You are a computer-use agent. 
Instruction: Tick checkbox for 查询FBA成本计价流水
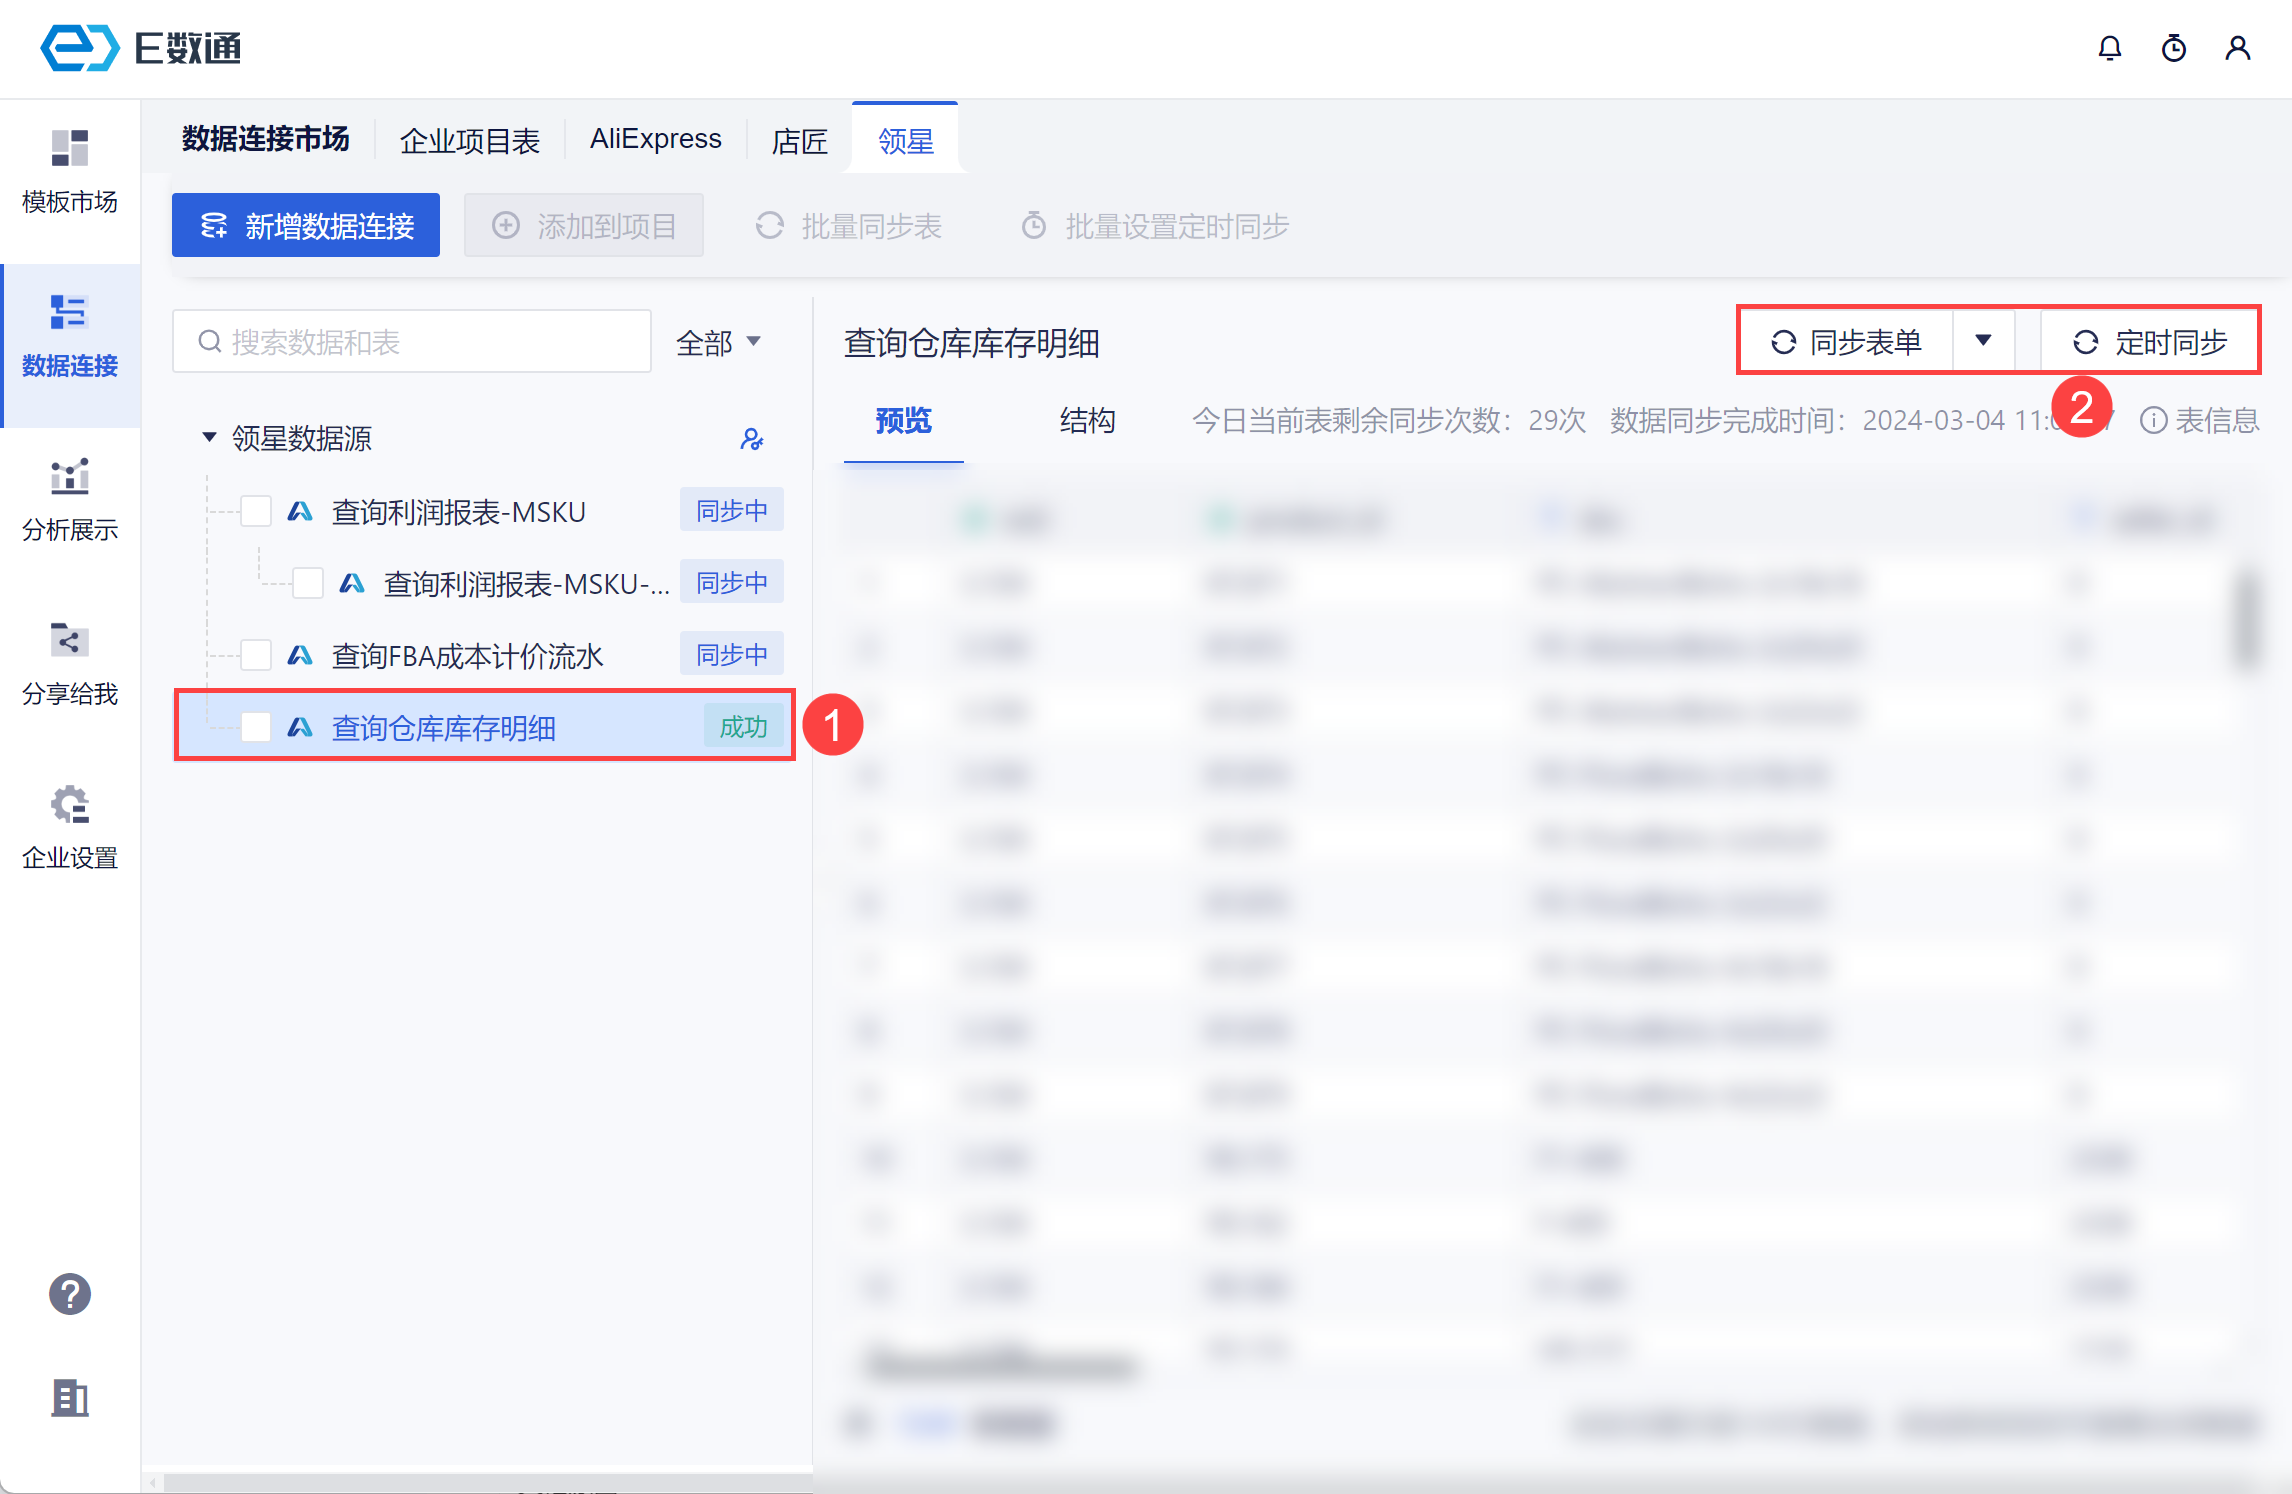coord(256,655)
